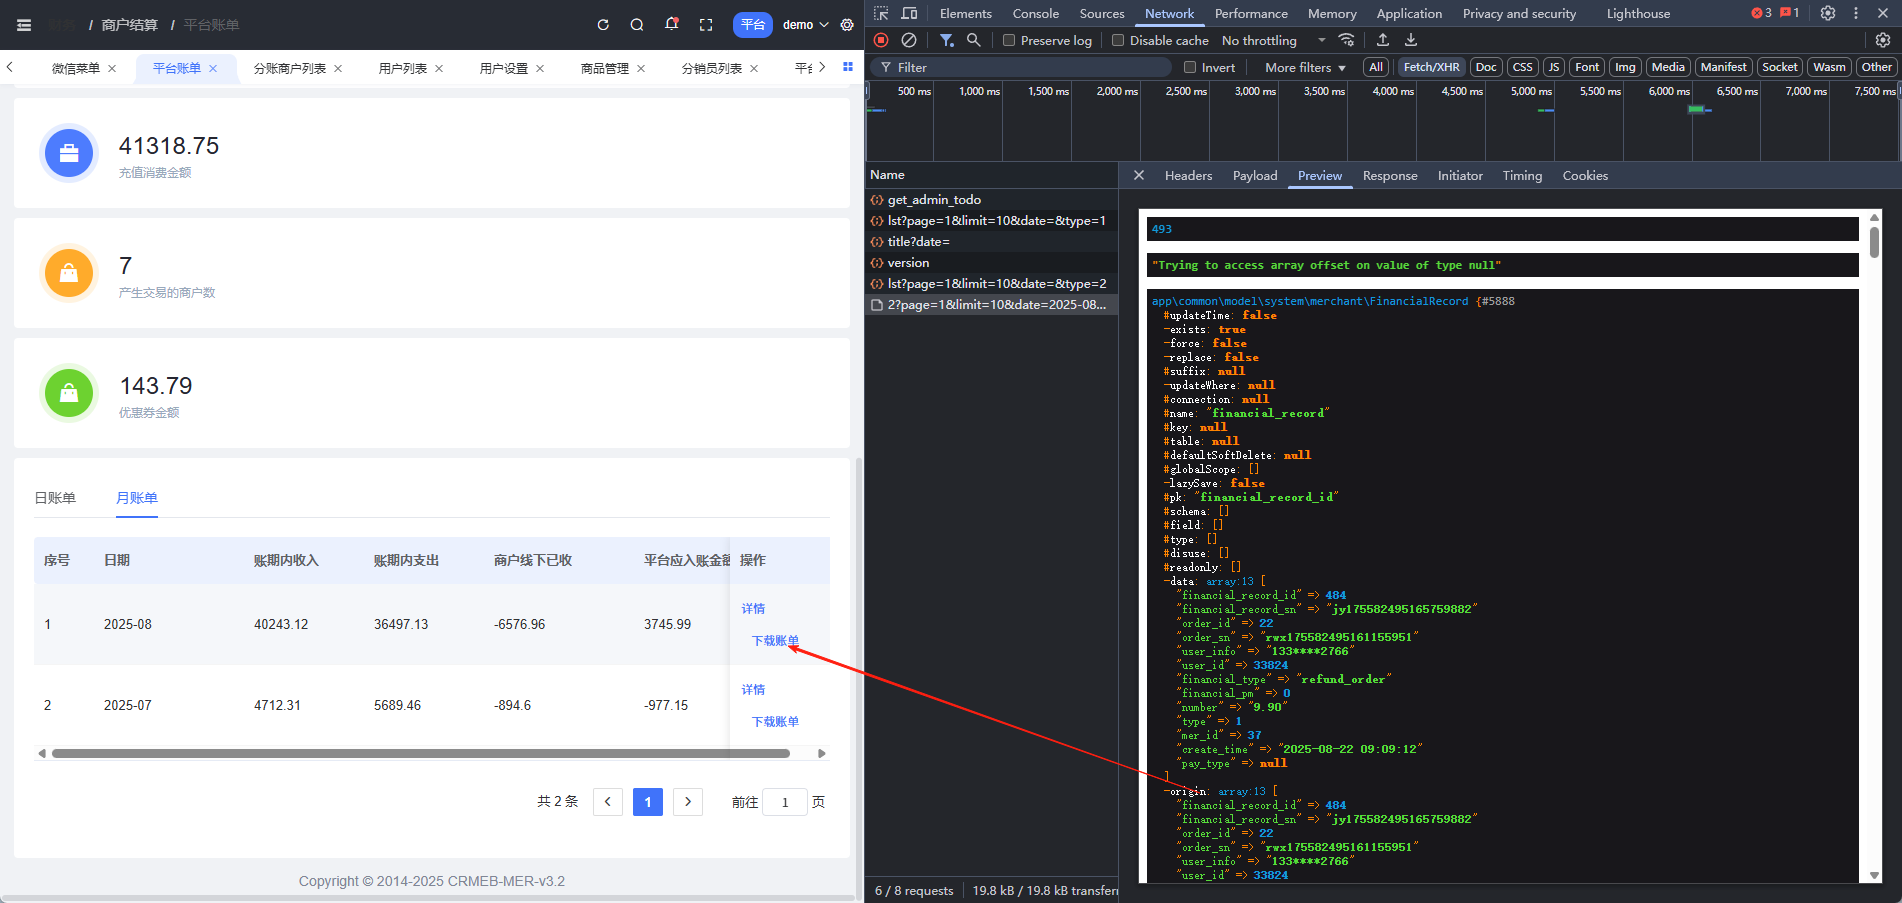Toggle the device toolbar in DevTools
Screen dimensions: 1902x903
pos(909,13)
